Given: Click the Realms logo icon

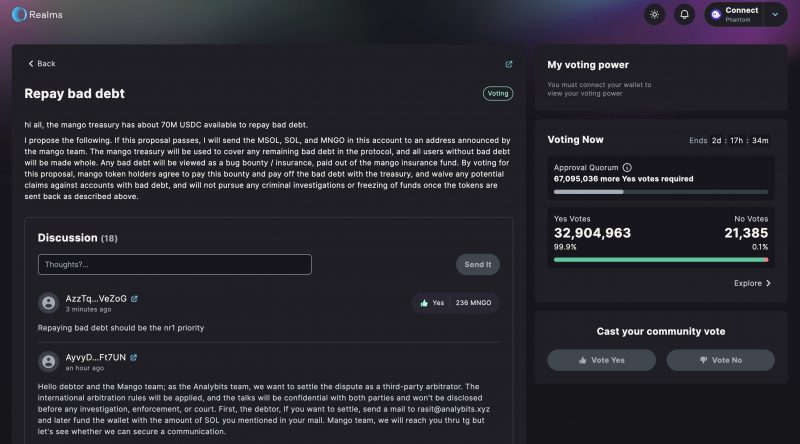Looking at the screenshot, I should [x=19, y=14].
